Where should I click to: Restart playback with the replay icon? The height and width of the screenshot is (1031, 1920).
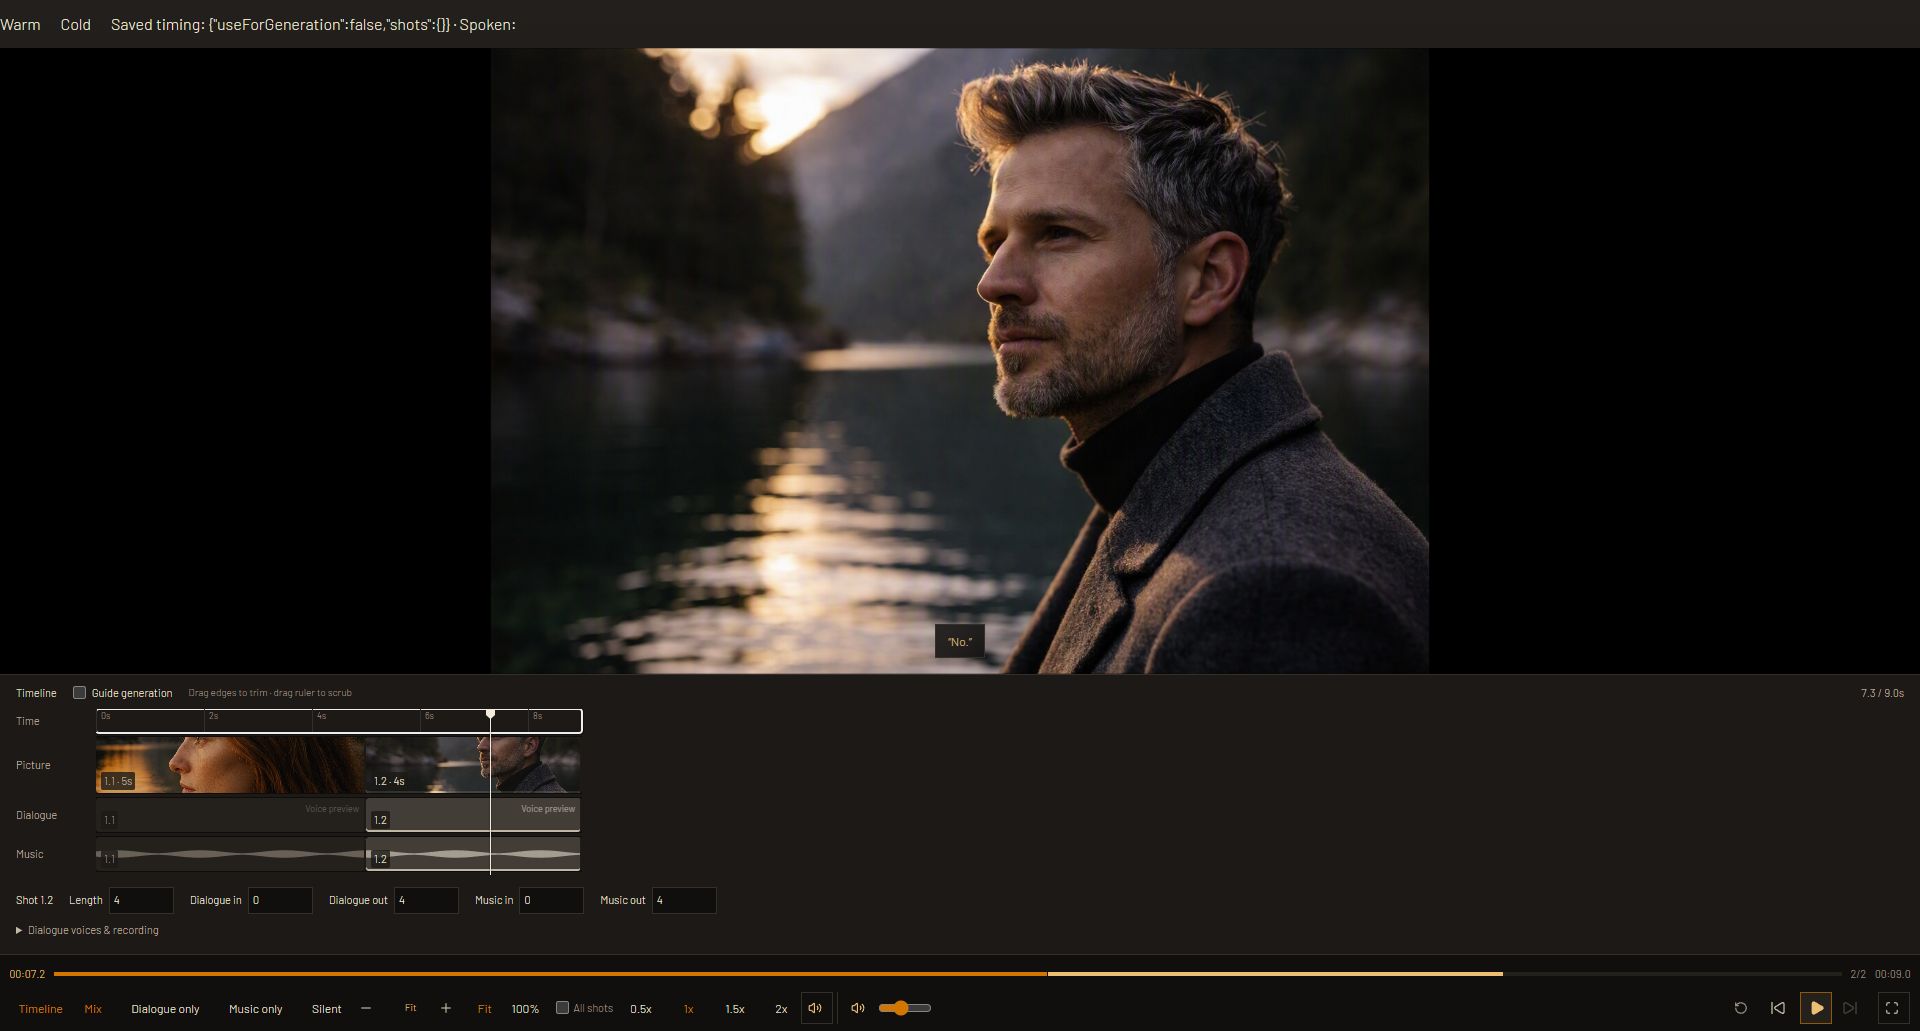1740,1008
